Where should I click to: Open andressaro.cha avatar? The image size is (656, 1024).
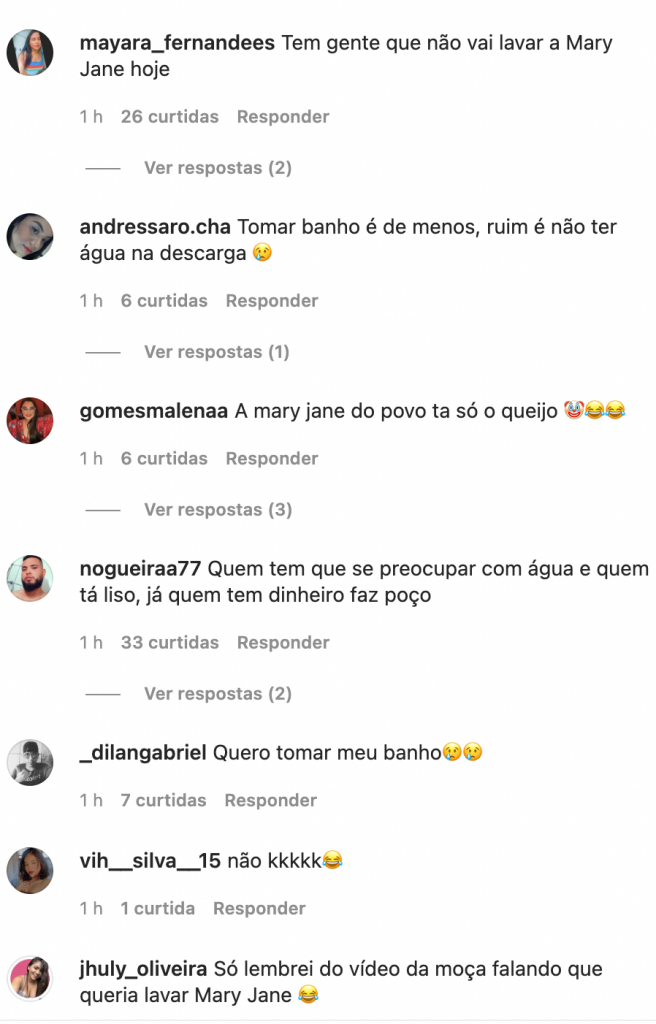(30, 236)
